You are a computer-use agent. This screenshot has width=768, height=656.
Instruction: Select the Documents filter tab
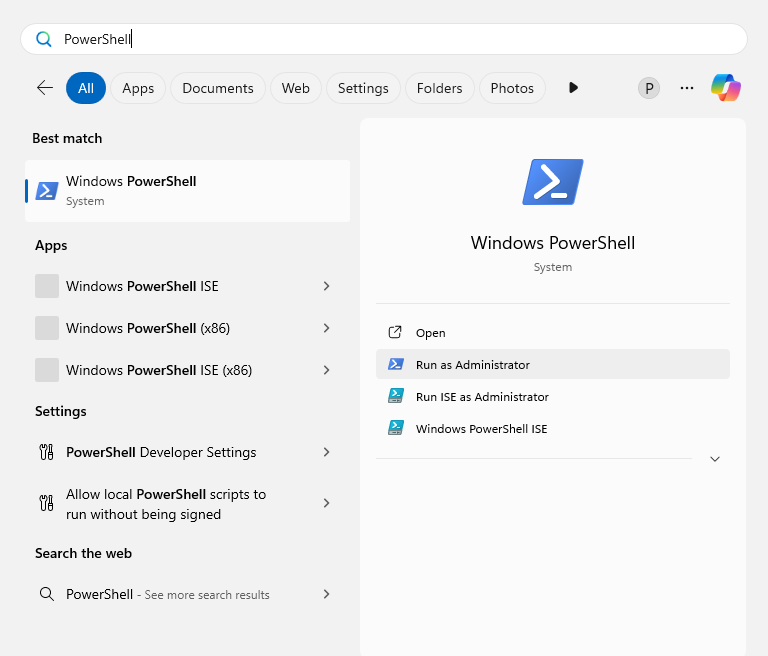tap(218, 88)
